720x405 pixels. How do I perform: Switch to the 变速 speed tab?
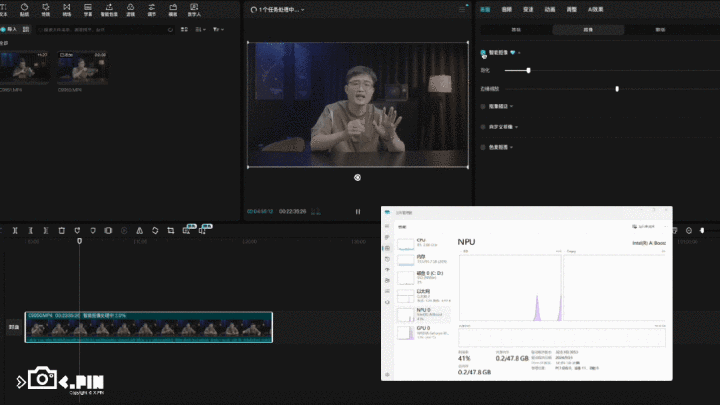tap(528, 8)
